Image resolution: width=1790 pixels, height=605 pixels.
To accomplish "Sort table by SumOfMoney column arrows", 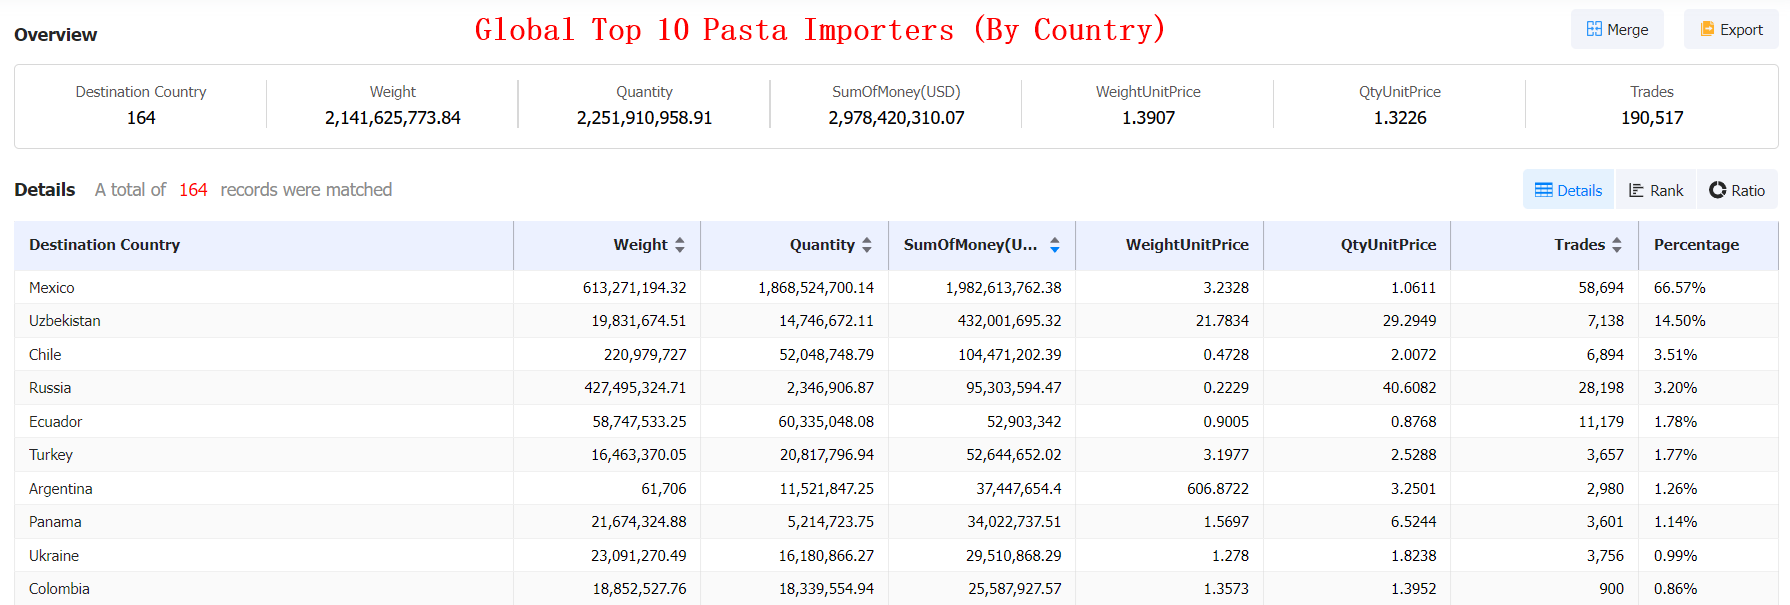I will coord(1055,245).
